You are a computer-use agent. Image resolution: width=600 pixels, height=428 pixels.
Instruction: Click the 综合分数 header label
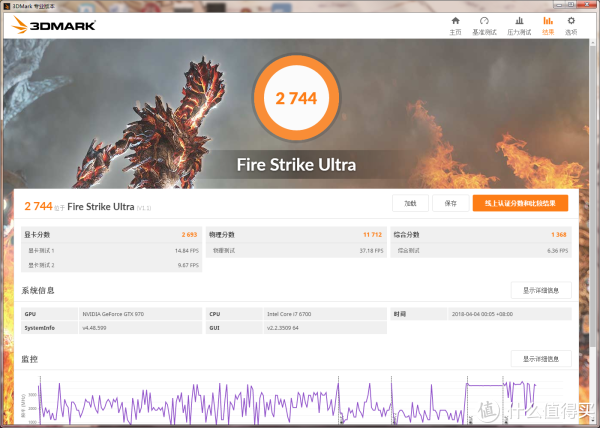pos(406,234)
